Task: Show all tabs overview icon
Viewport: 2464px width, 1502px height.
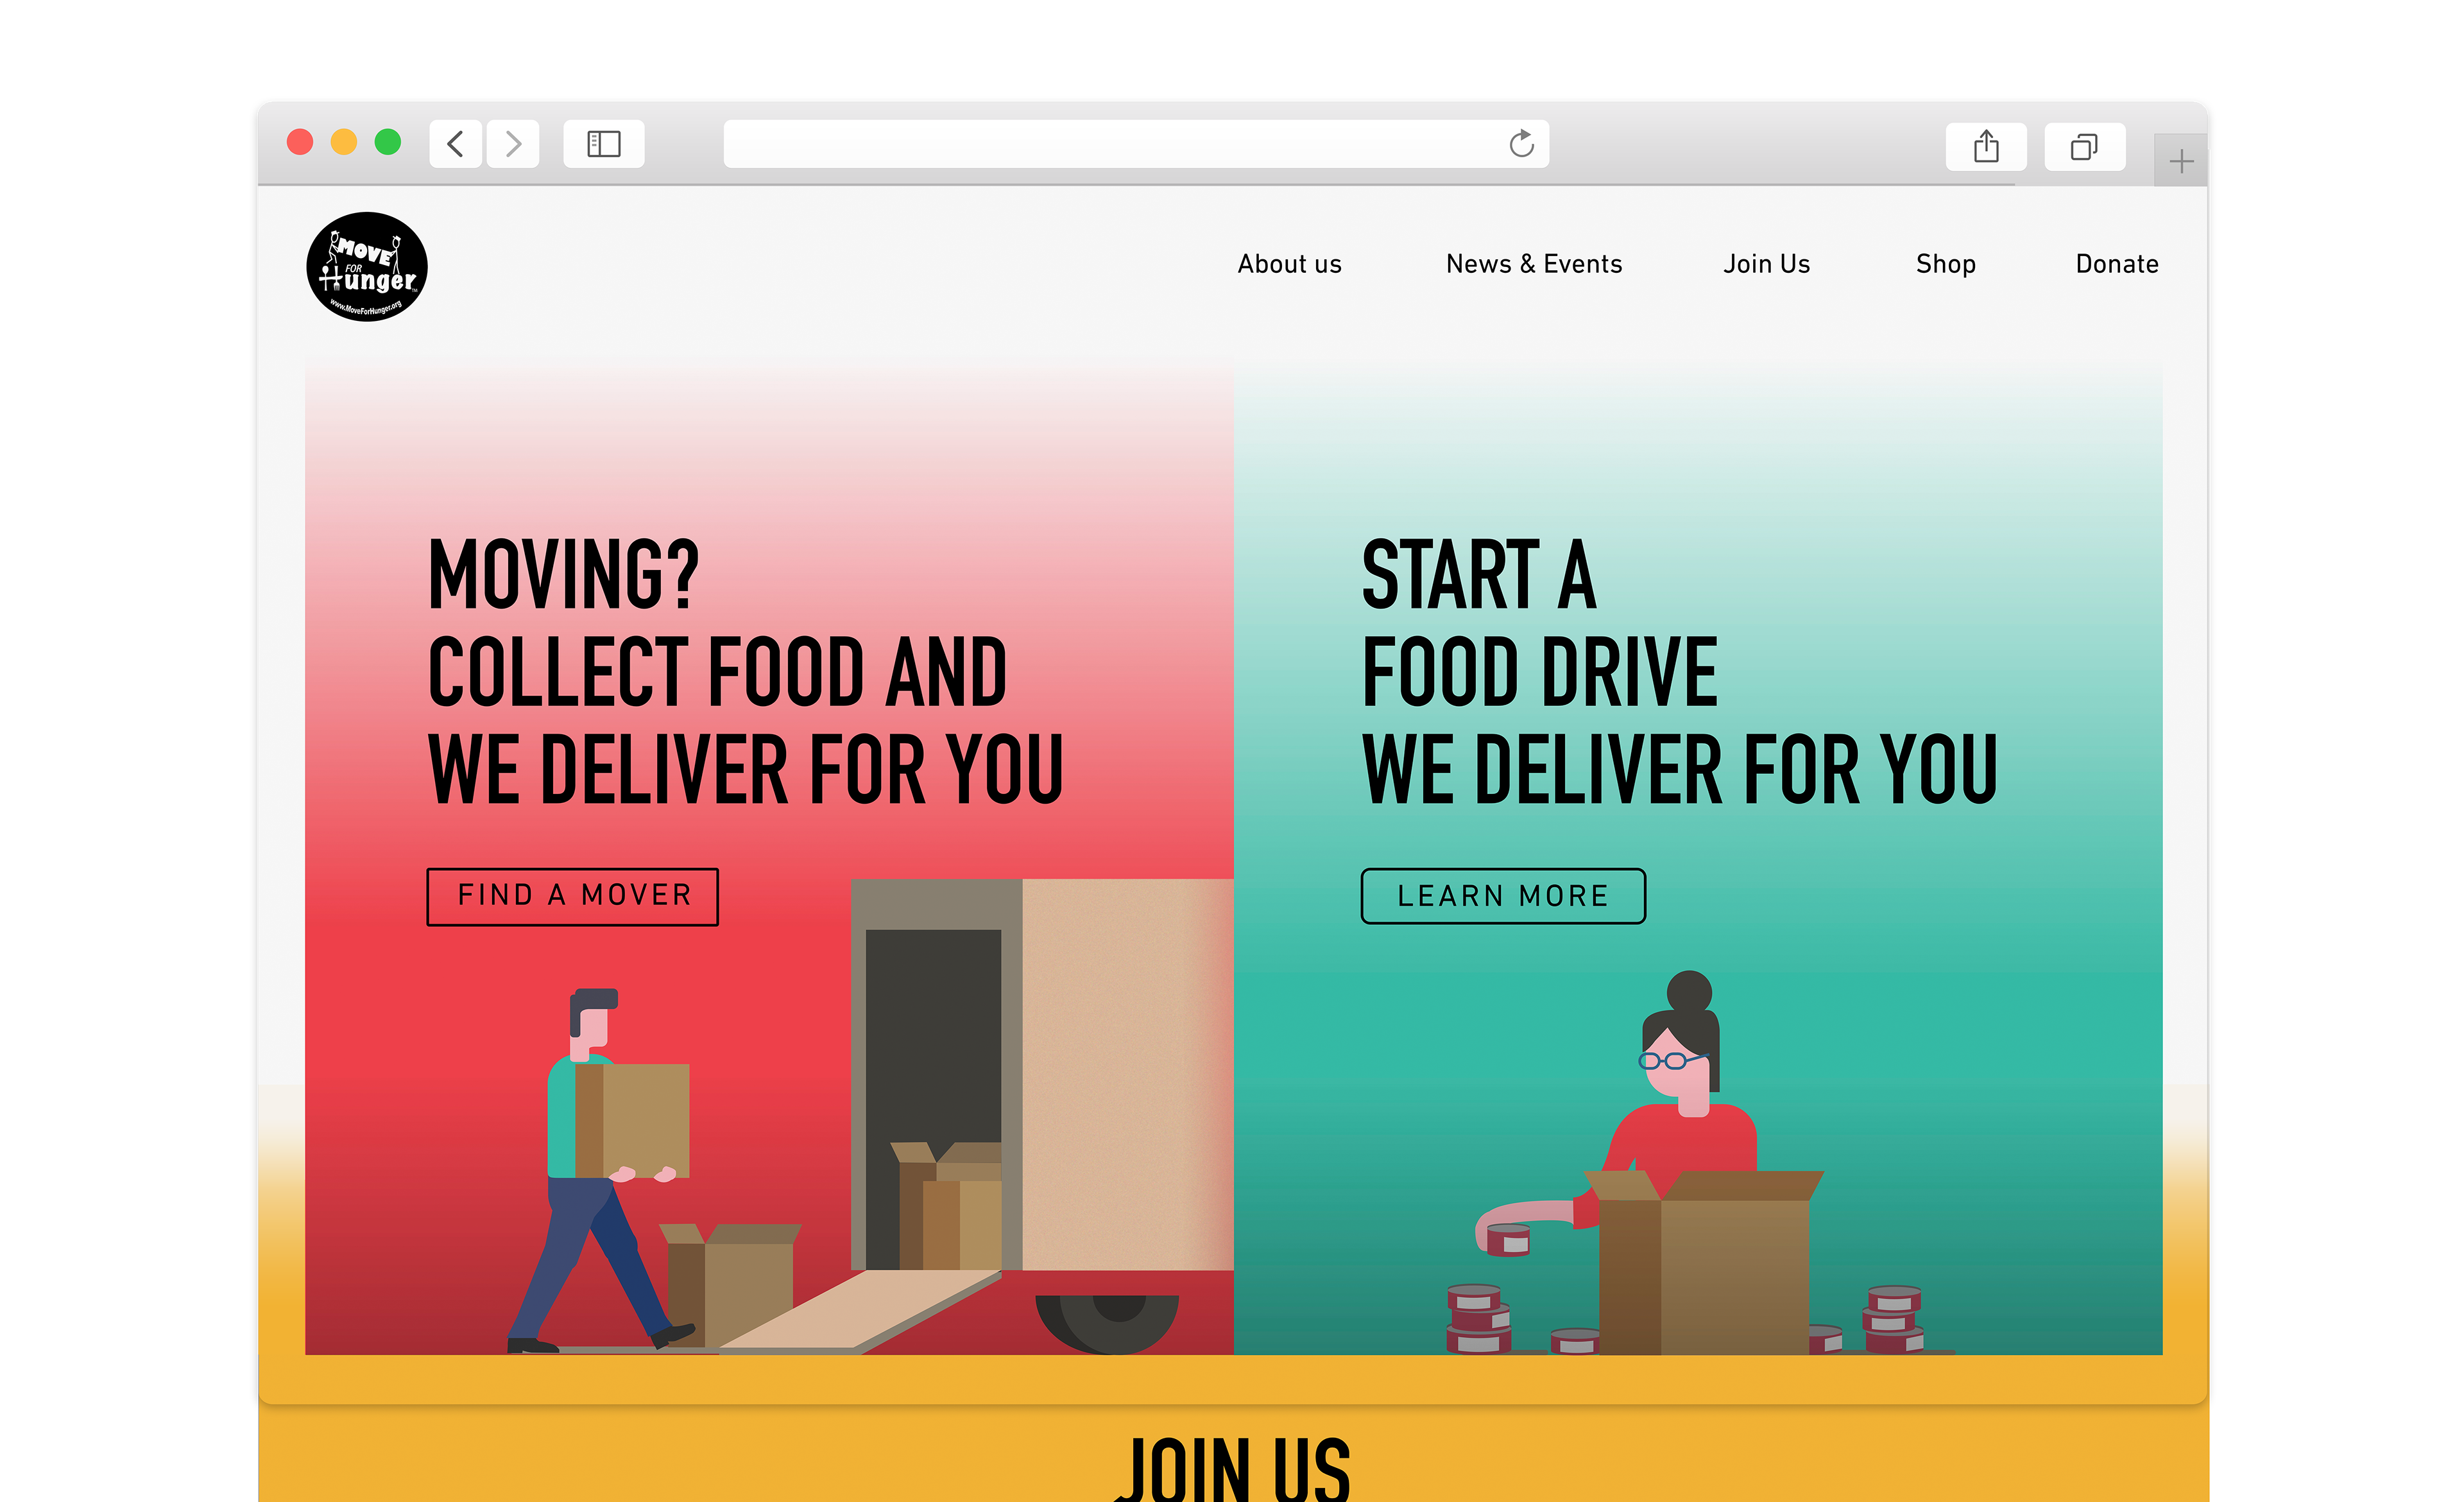Action: pos(2084,147)
